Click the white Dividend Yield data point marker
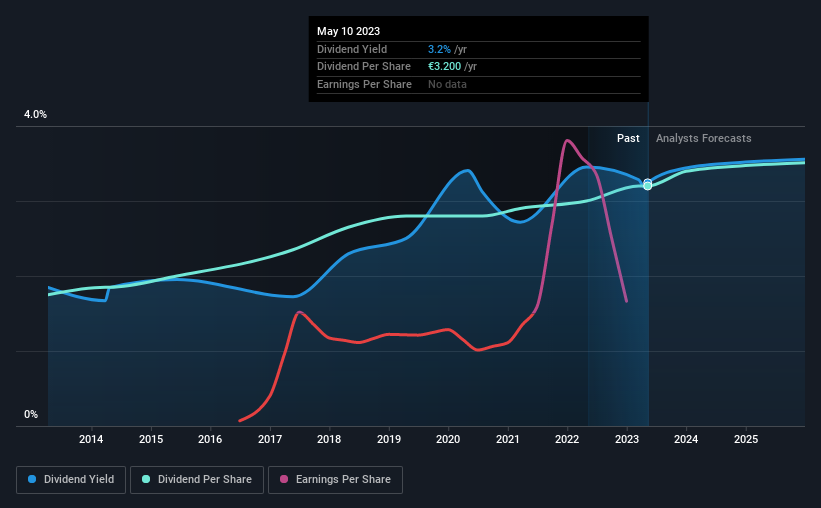The image size is (821, 508). 648,182
